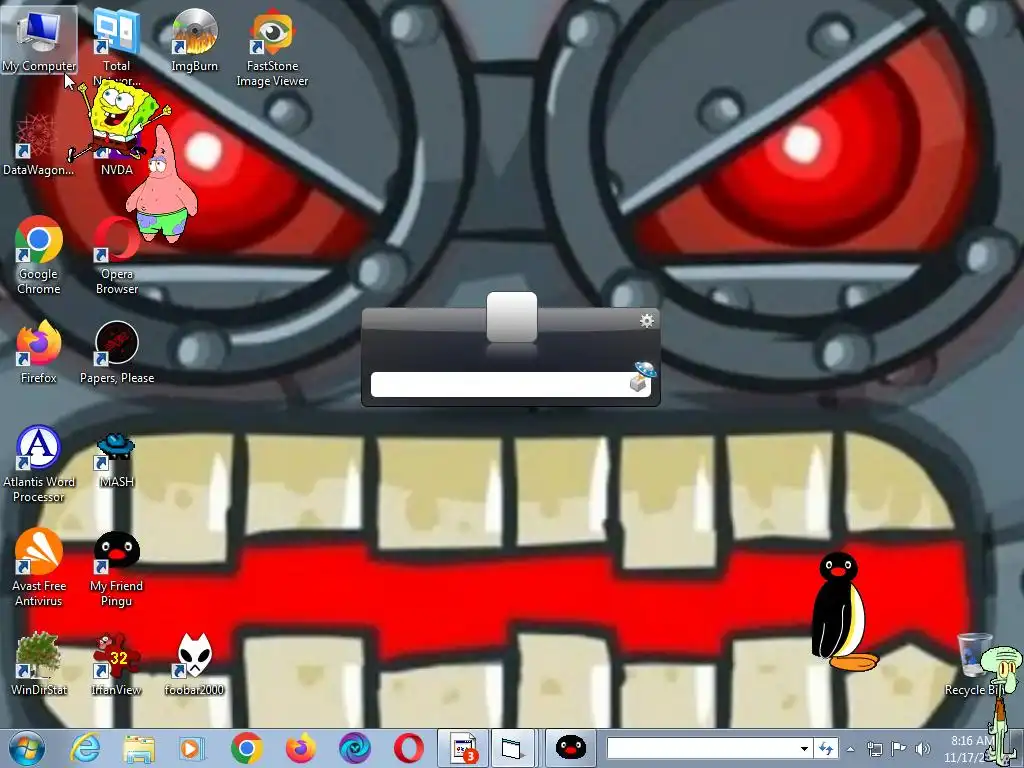Open MASH launcher settings gear
Viewport: 1024px width, 768px height.
[647, 321]
